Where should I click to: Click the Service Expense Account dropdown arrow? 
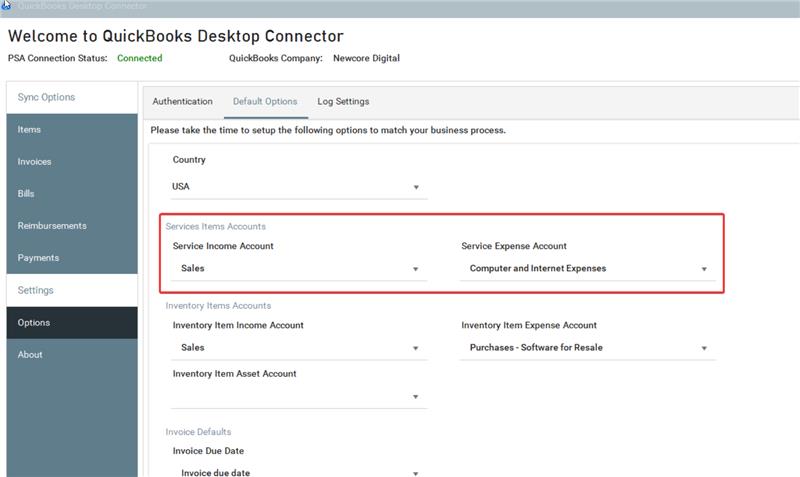point(704,269)
